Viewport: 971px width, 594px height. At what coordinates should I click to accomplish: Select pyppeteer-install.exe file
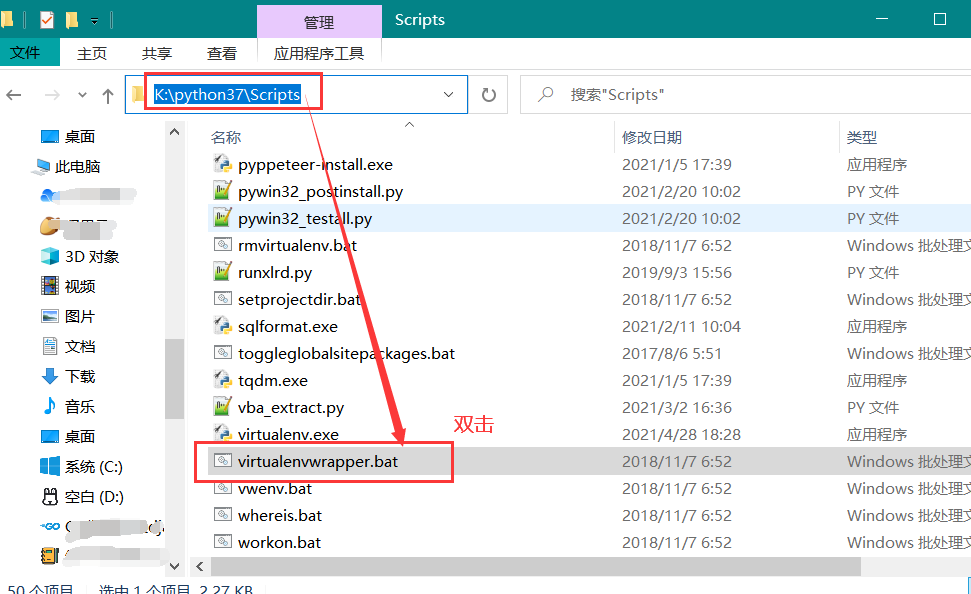315,165
